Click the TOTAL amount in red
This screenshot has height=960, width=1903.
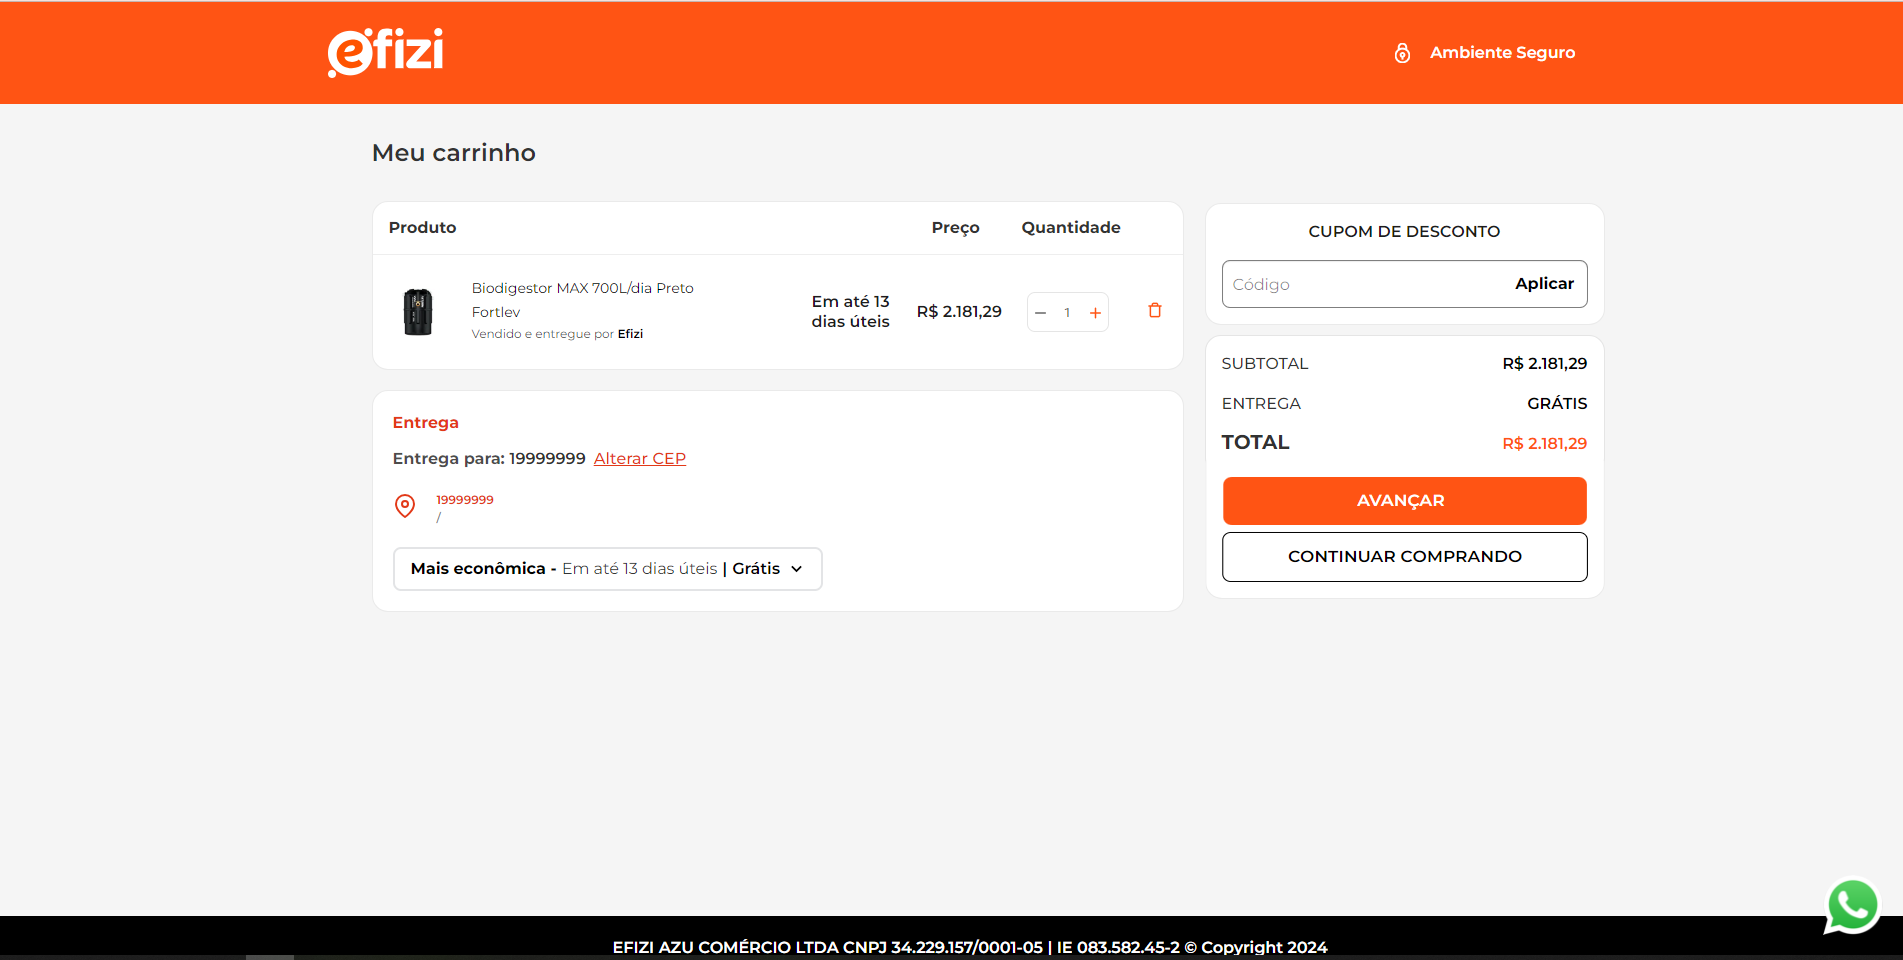(x=1544, y=444)
